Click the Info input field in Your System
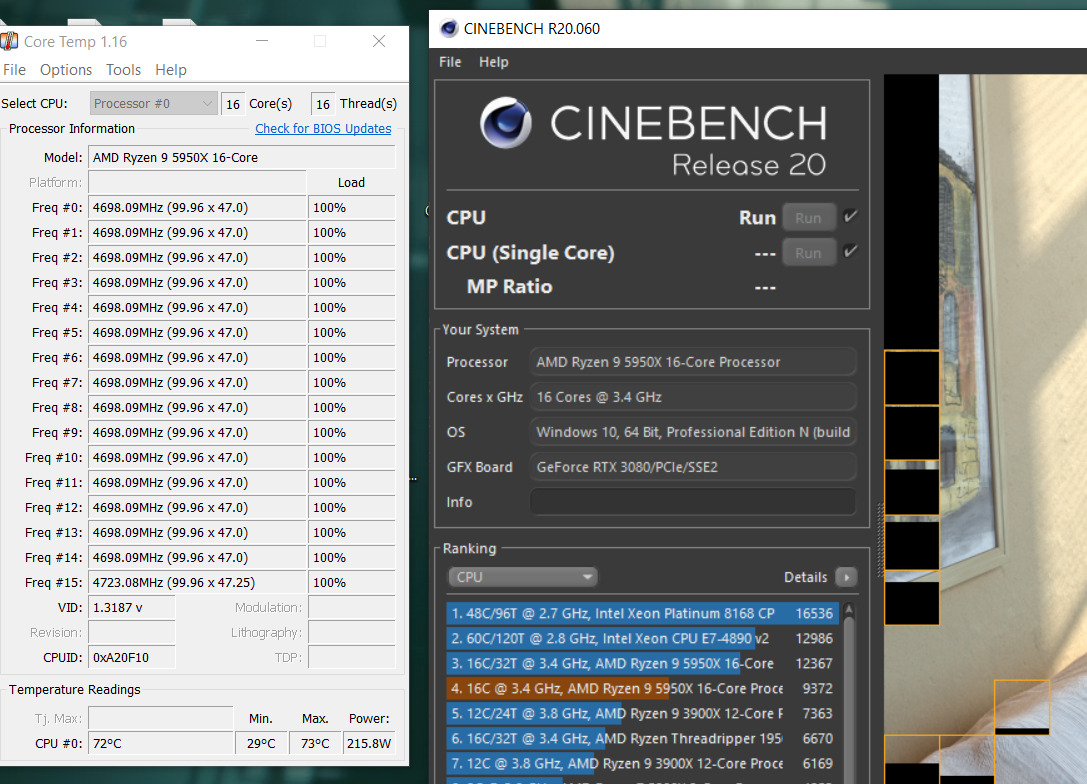This screenshot has height=784, width=1087. point(693,502)
